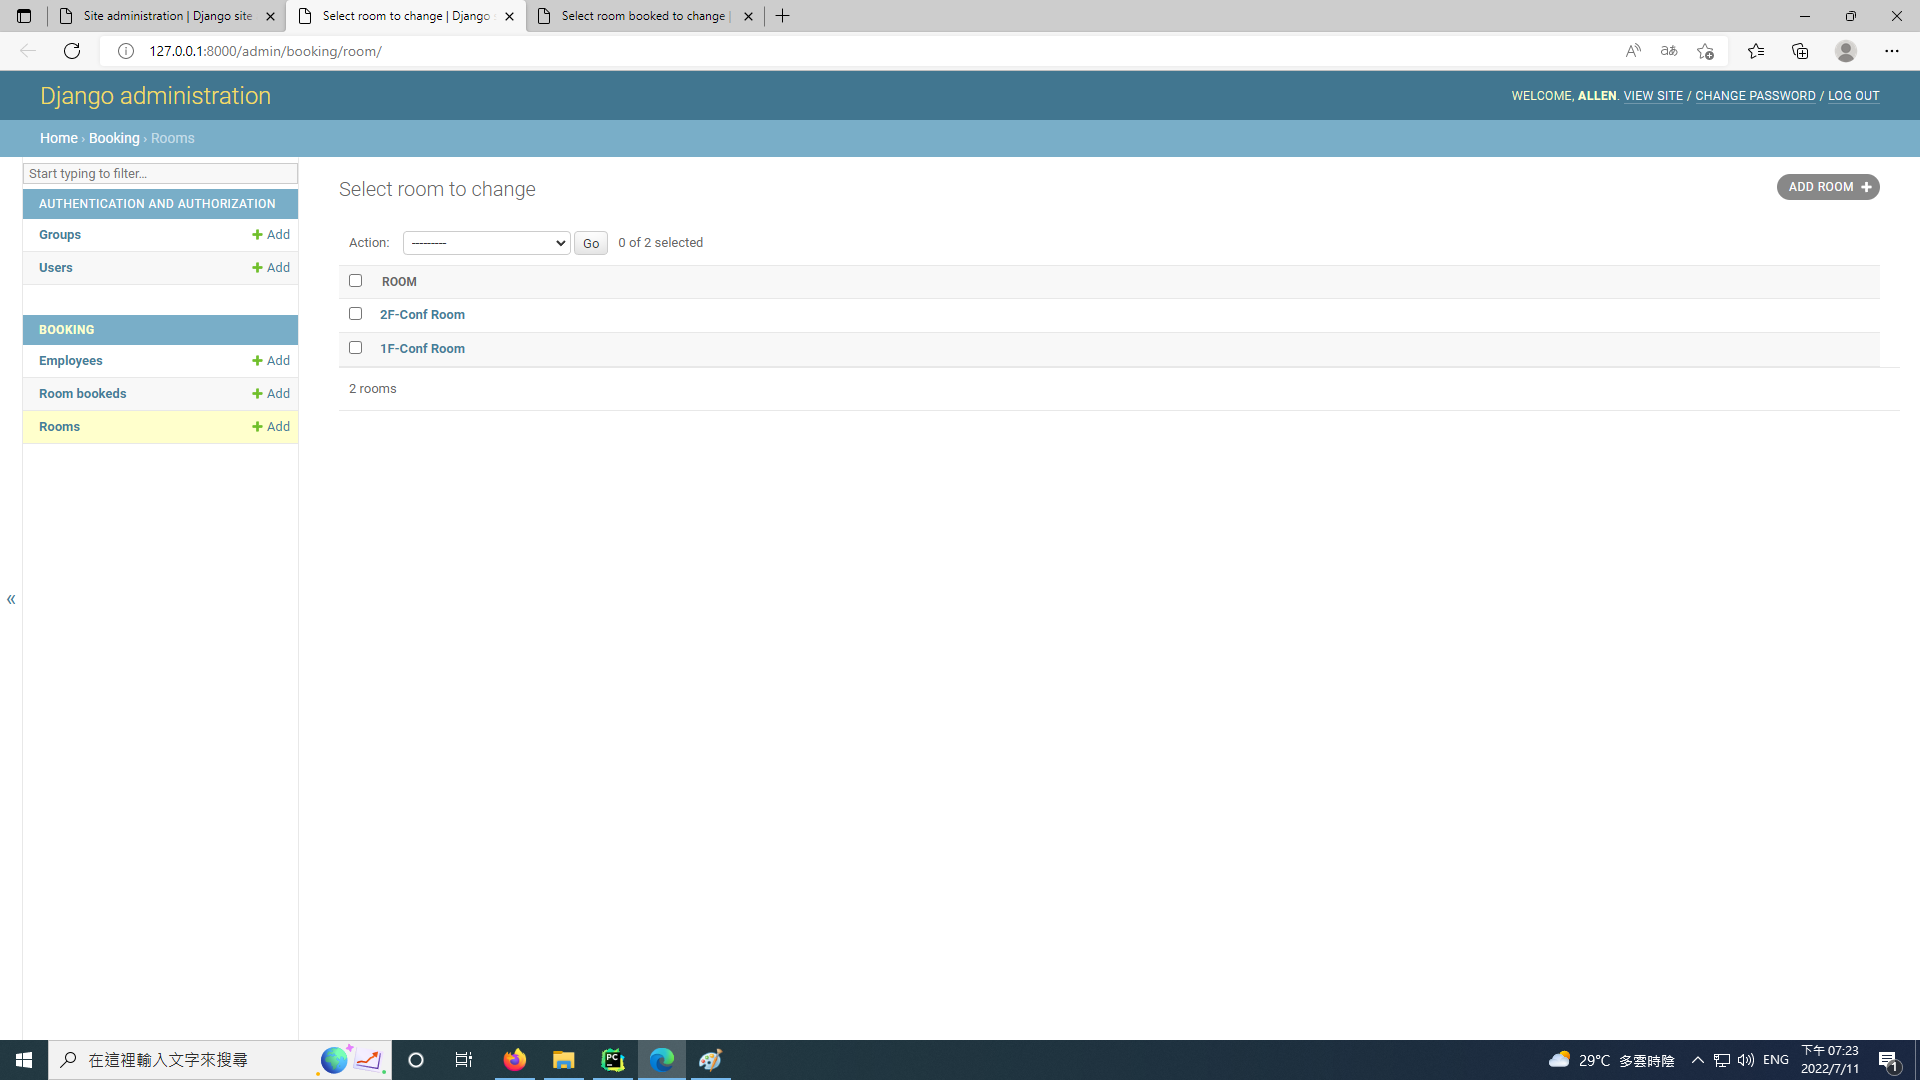Toggle checkbox next to 1F-Conf Room
1920x1080 pixels.
point(355,347)
